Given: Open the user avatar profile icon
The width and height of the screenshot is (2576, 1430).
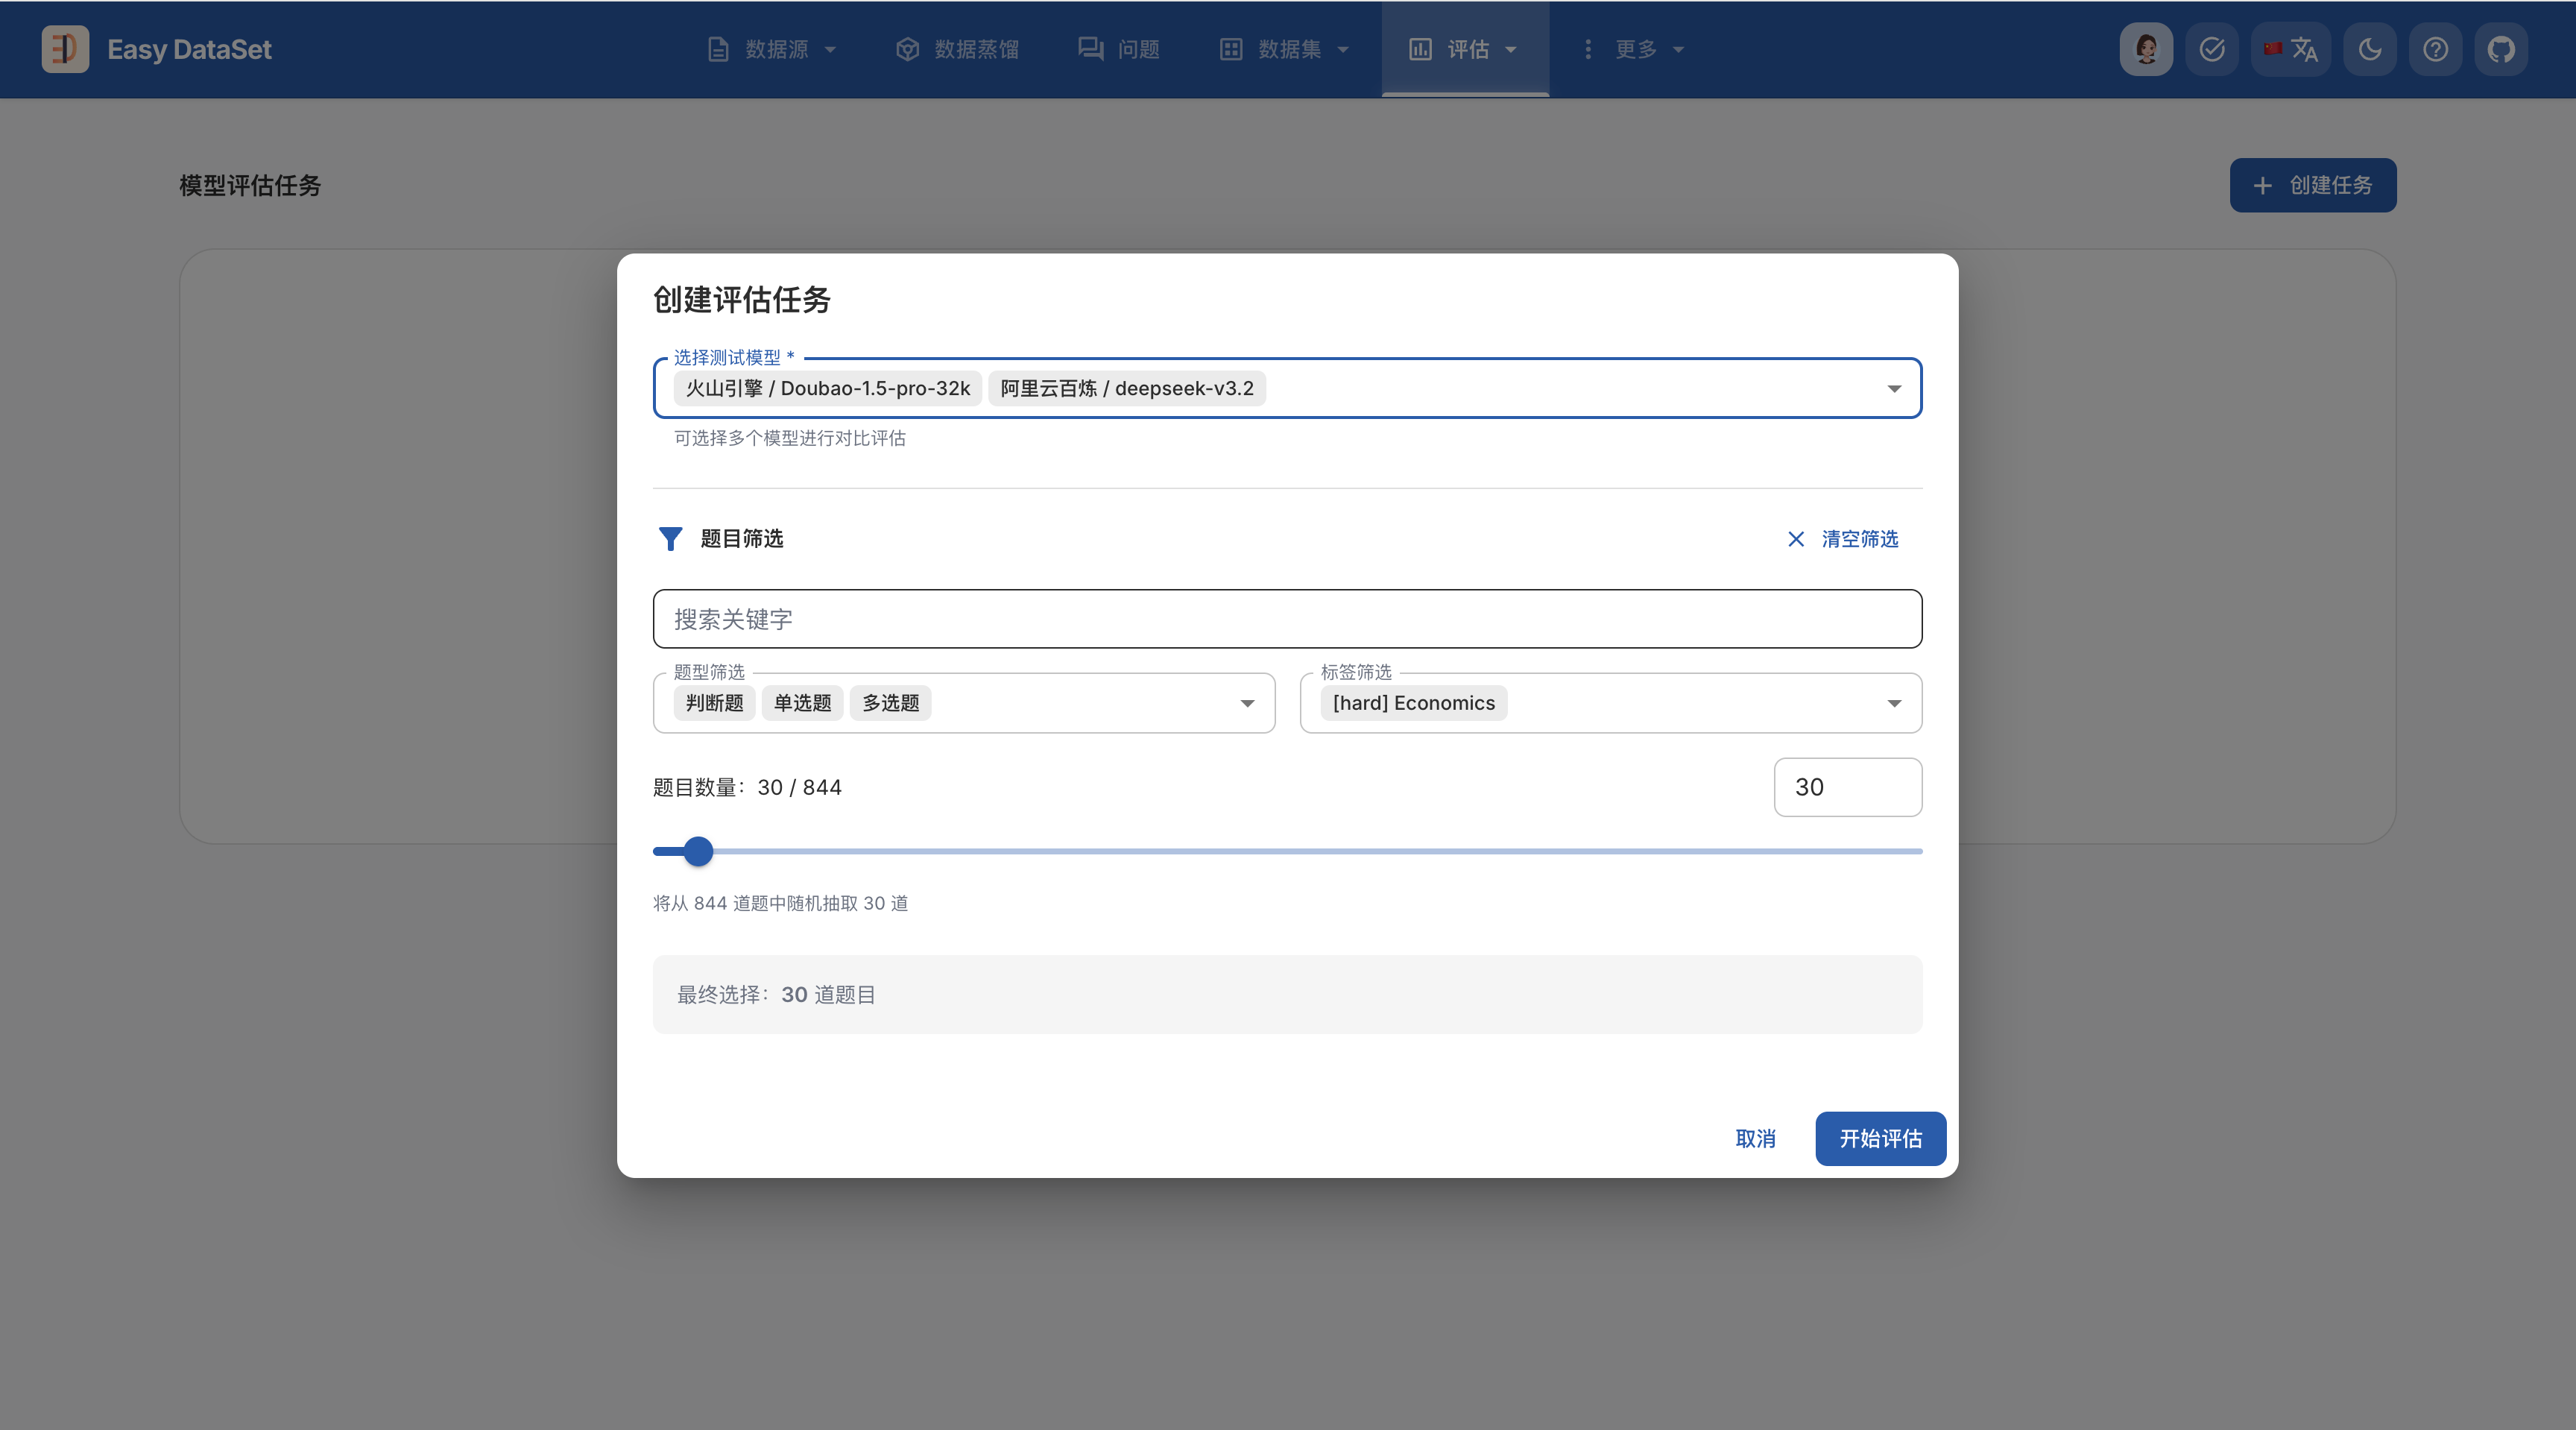Looking at the screenshot, I should pyautogui.click(x=2146, y=49).
